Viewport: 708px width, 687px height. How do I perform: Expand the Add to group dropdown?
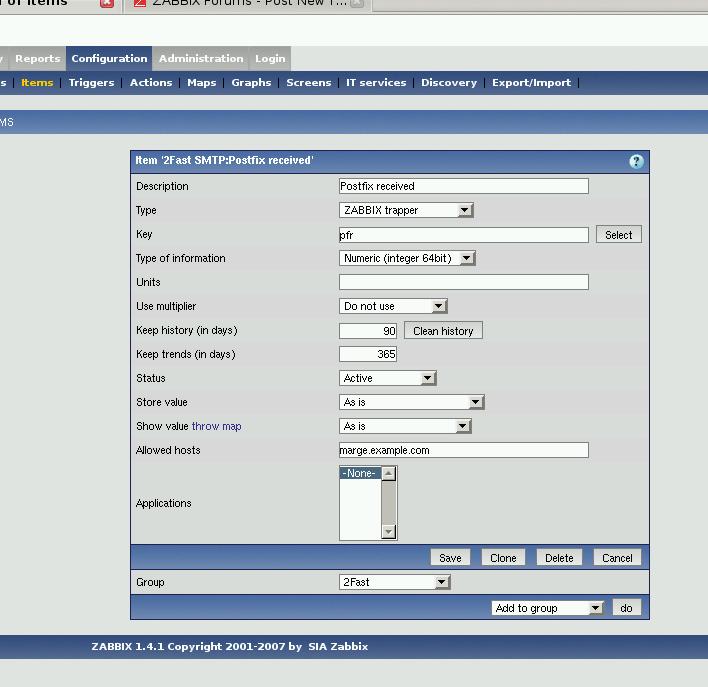548,608
